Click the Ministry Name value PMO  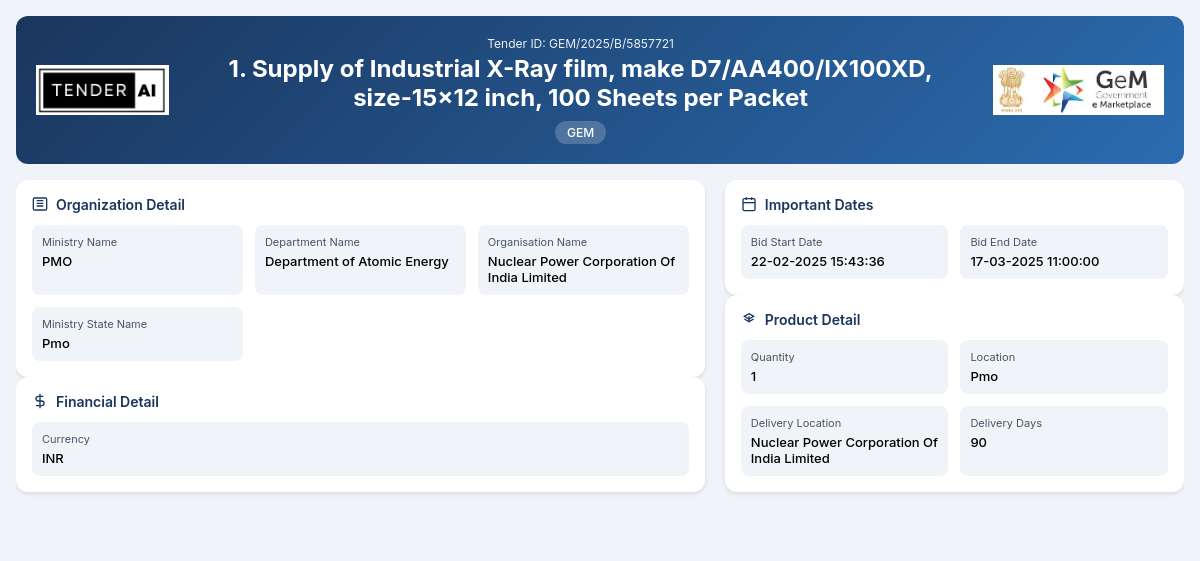pyautogui.click(x=57, y=262)
